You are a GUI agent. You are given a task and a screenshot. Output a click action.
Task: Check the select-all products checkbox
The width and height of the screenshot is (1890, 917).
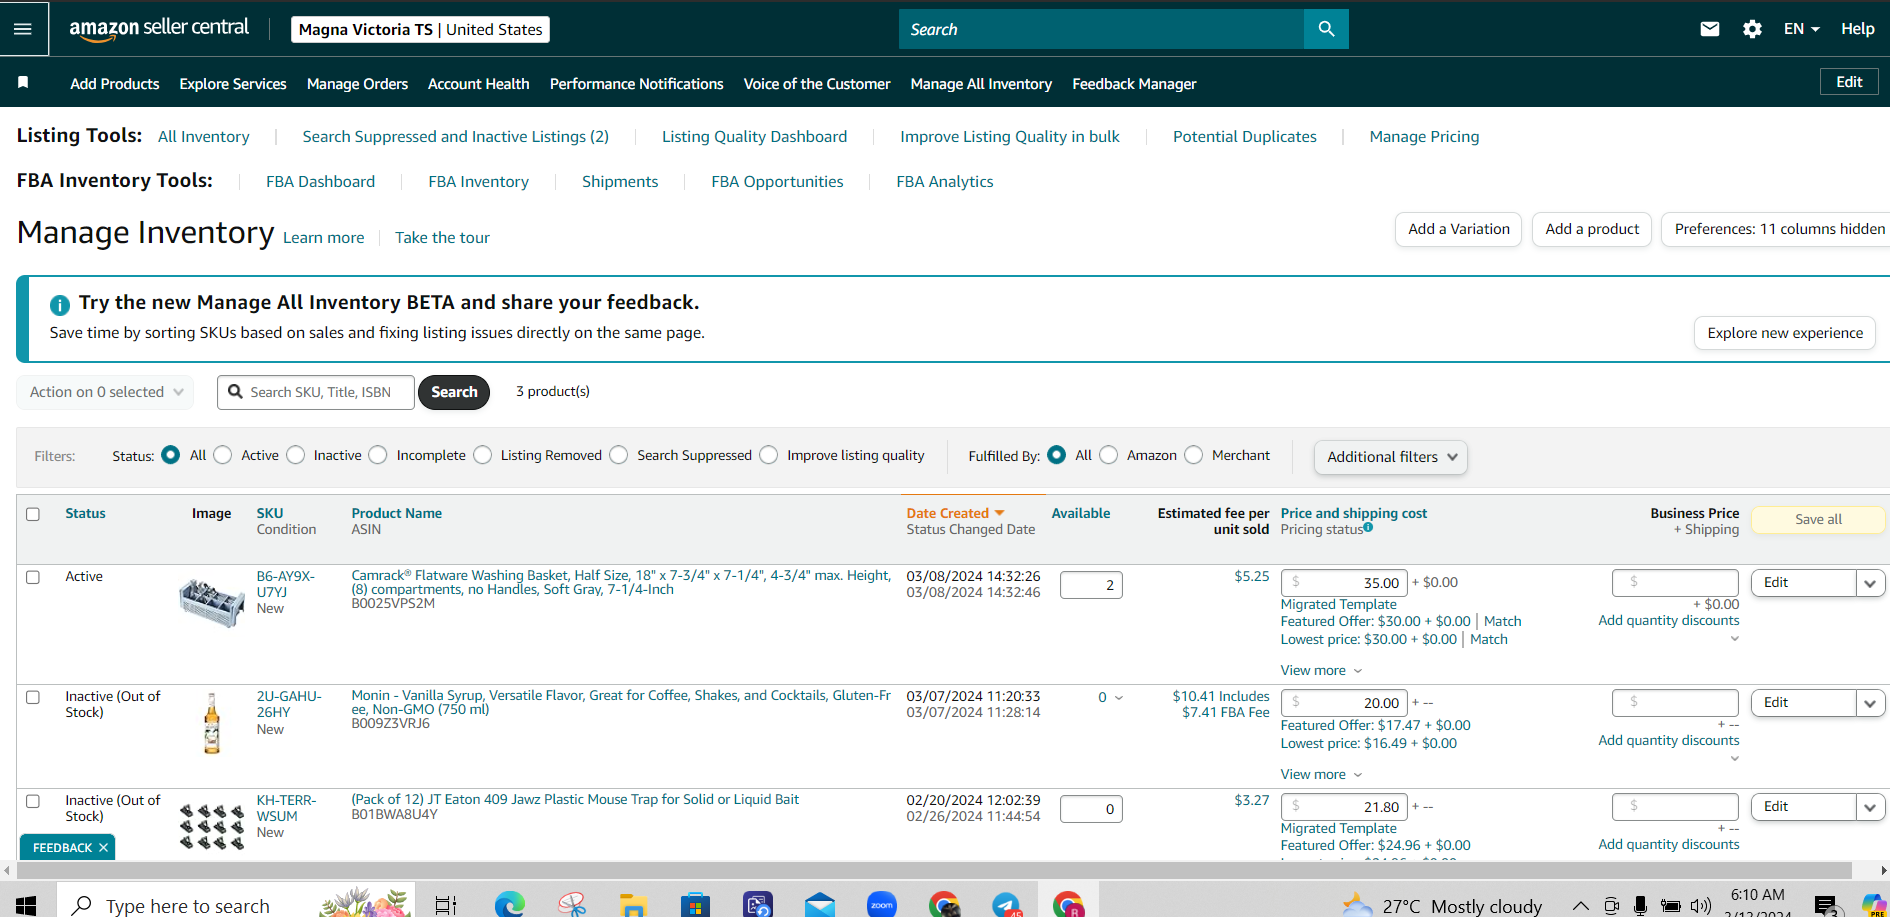point(33,514)
